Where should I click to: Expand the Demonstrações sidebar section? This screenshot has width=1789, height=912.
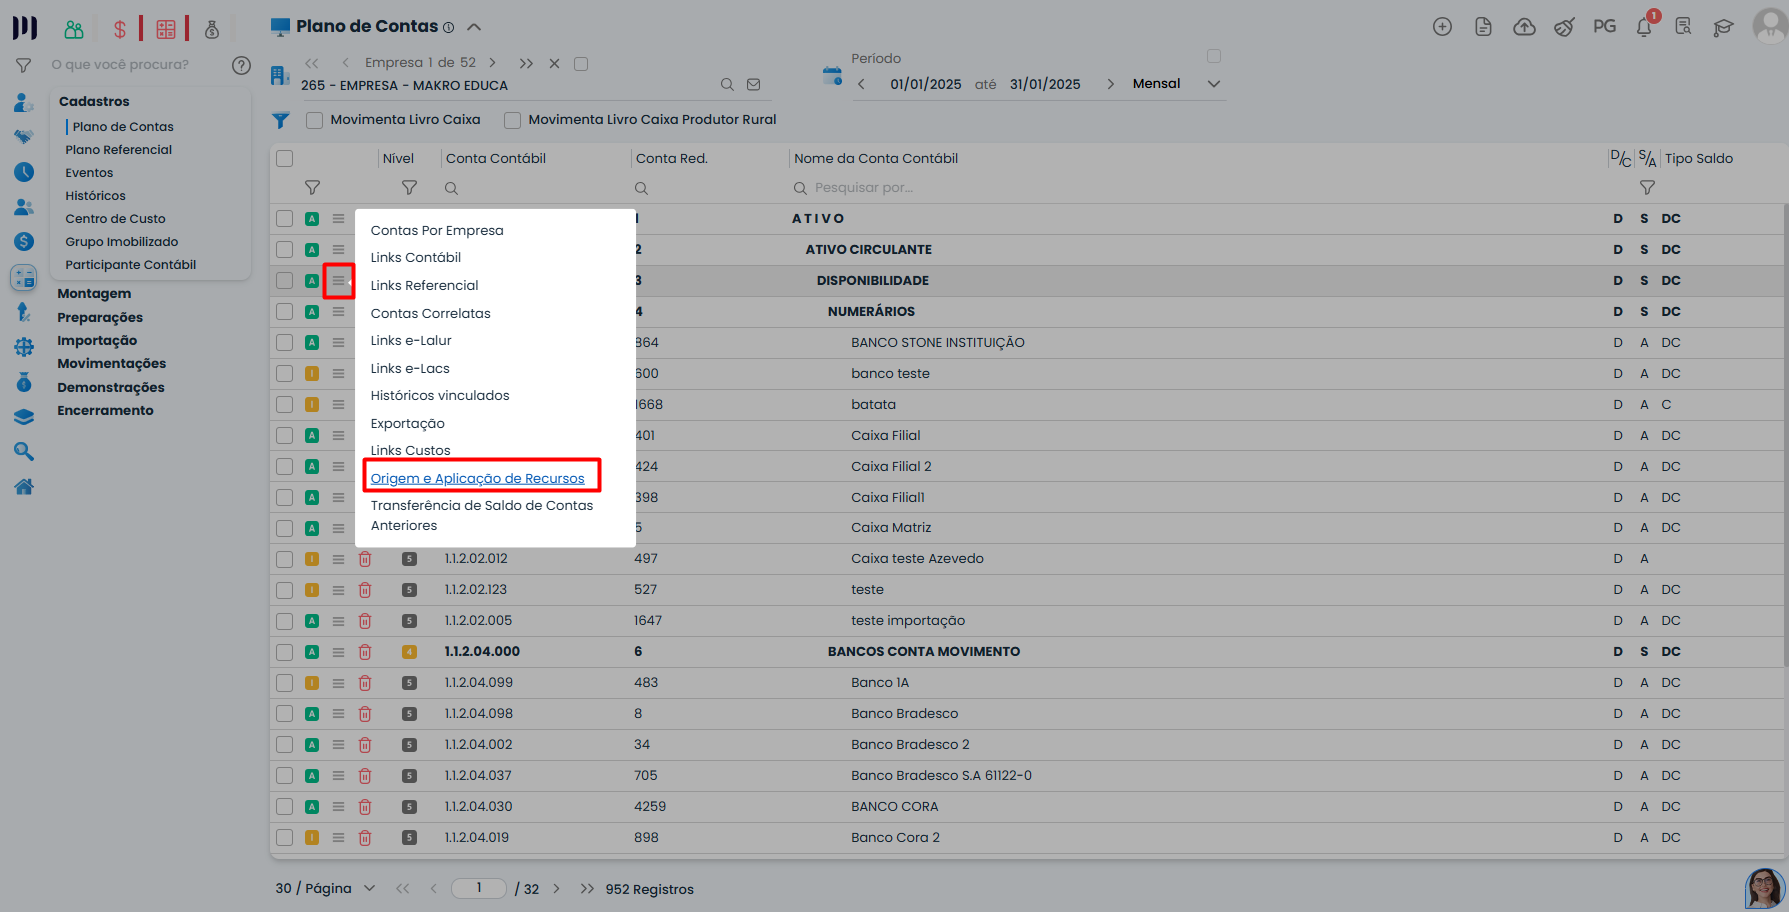click(110, 387)
